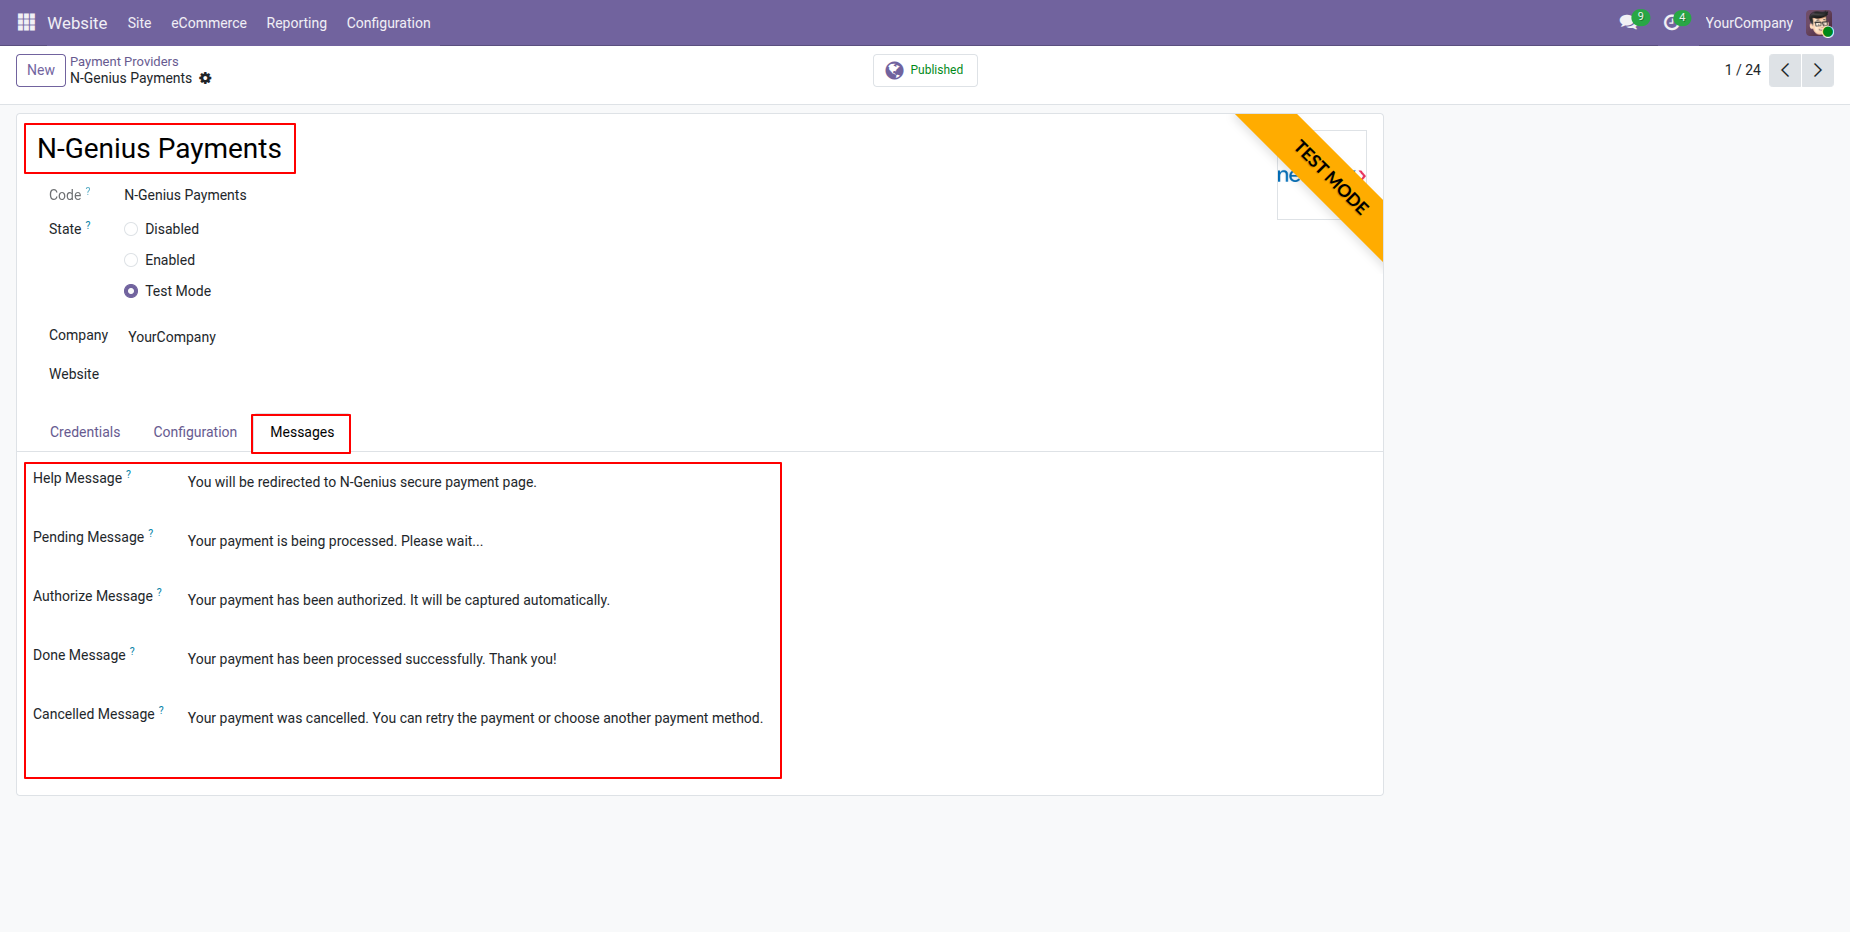1850x932 pixels.
Task: Select the Enabled state option
Action: point(131,260)
